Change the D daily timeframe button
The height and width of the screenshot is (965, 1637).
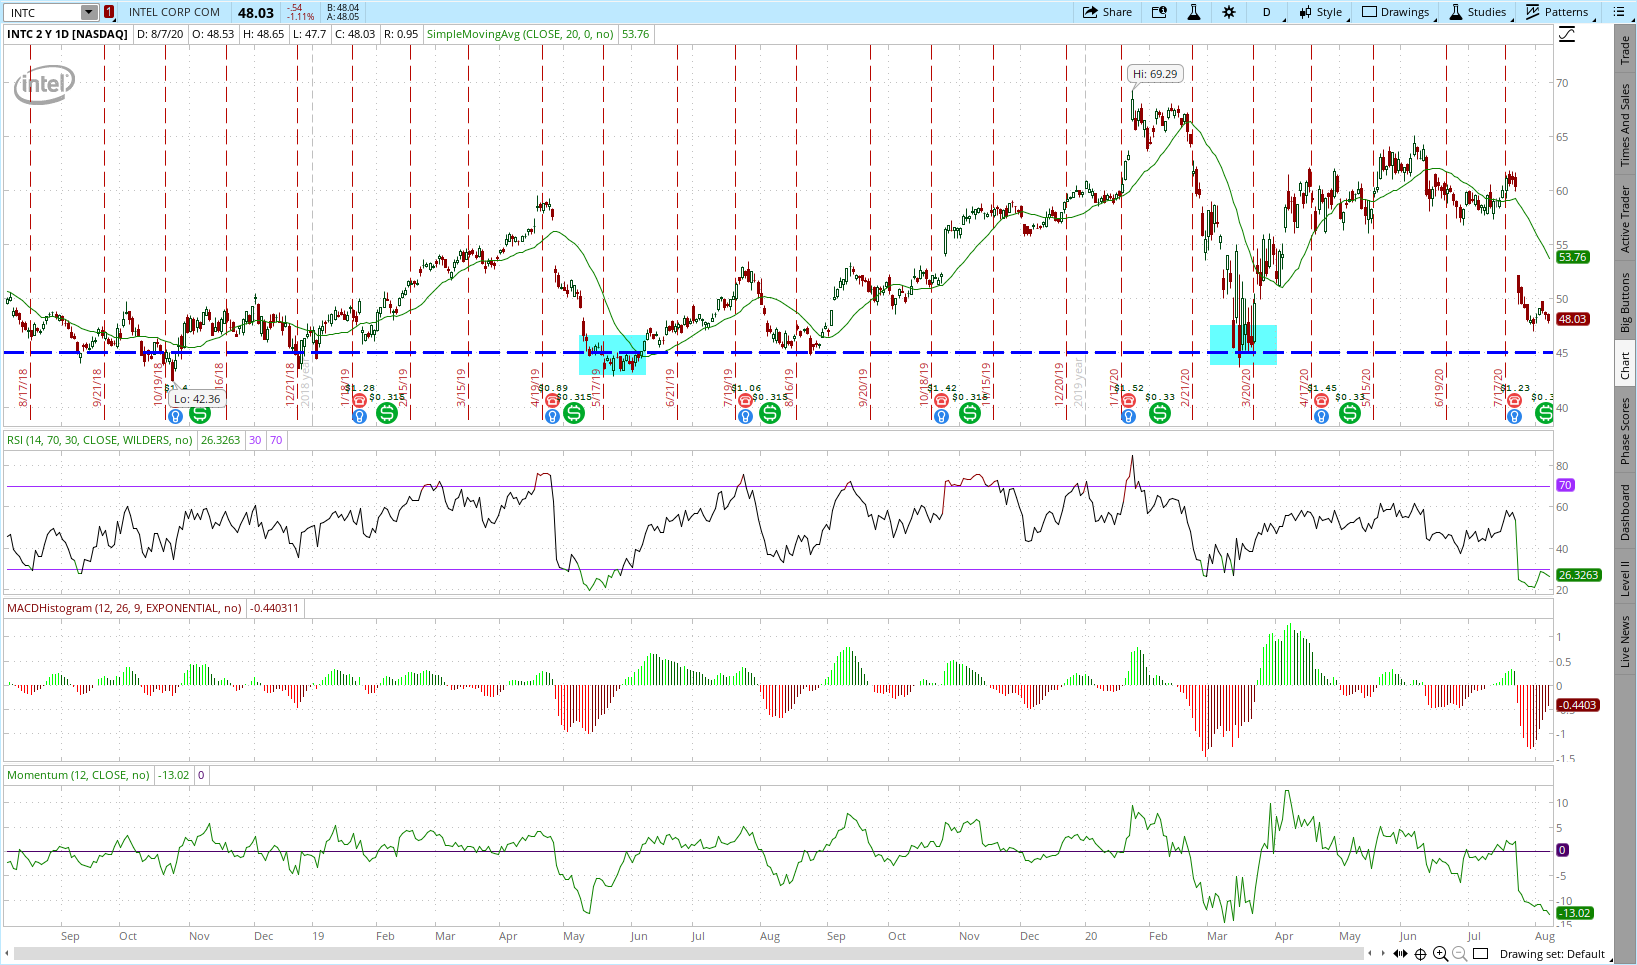click(x=1266, y=12)
